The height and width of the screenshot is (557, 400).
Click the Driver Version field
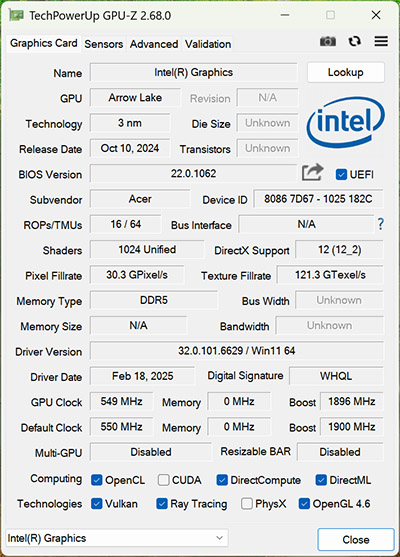pyautogui.click(x=237, y=351)
